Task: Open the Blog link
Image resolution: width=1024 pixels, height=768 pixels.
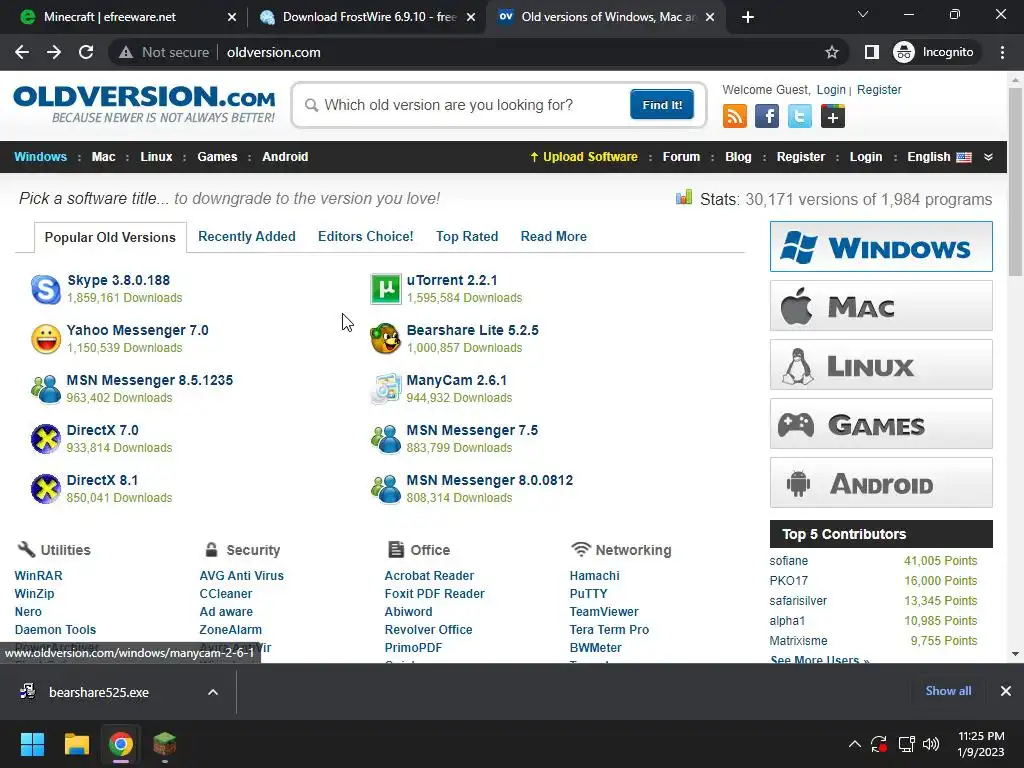Action: pos(738,157)
